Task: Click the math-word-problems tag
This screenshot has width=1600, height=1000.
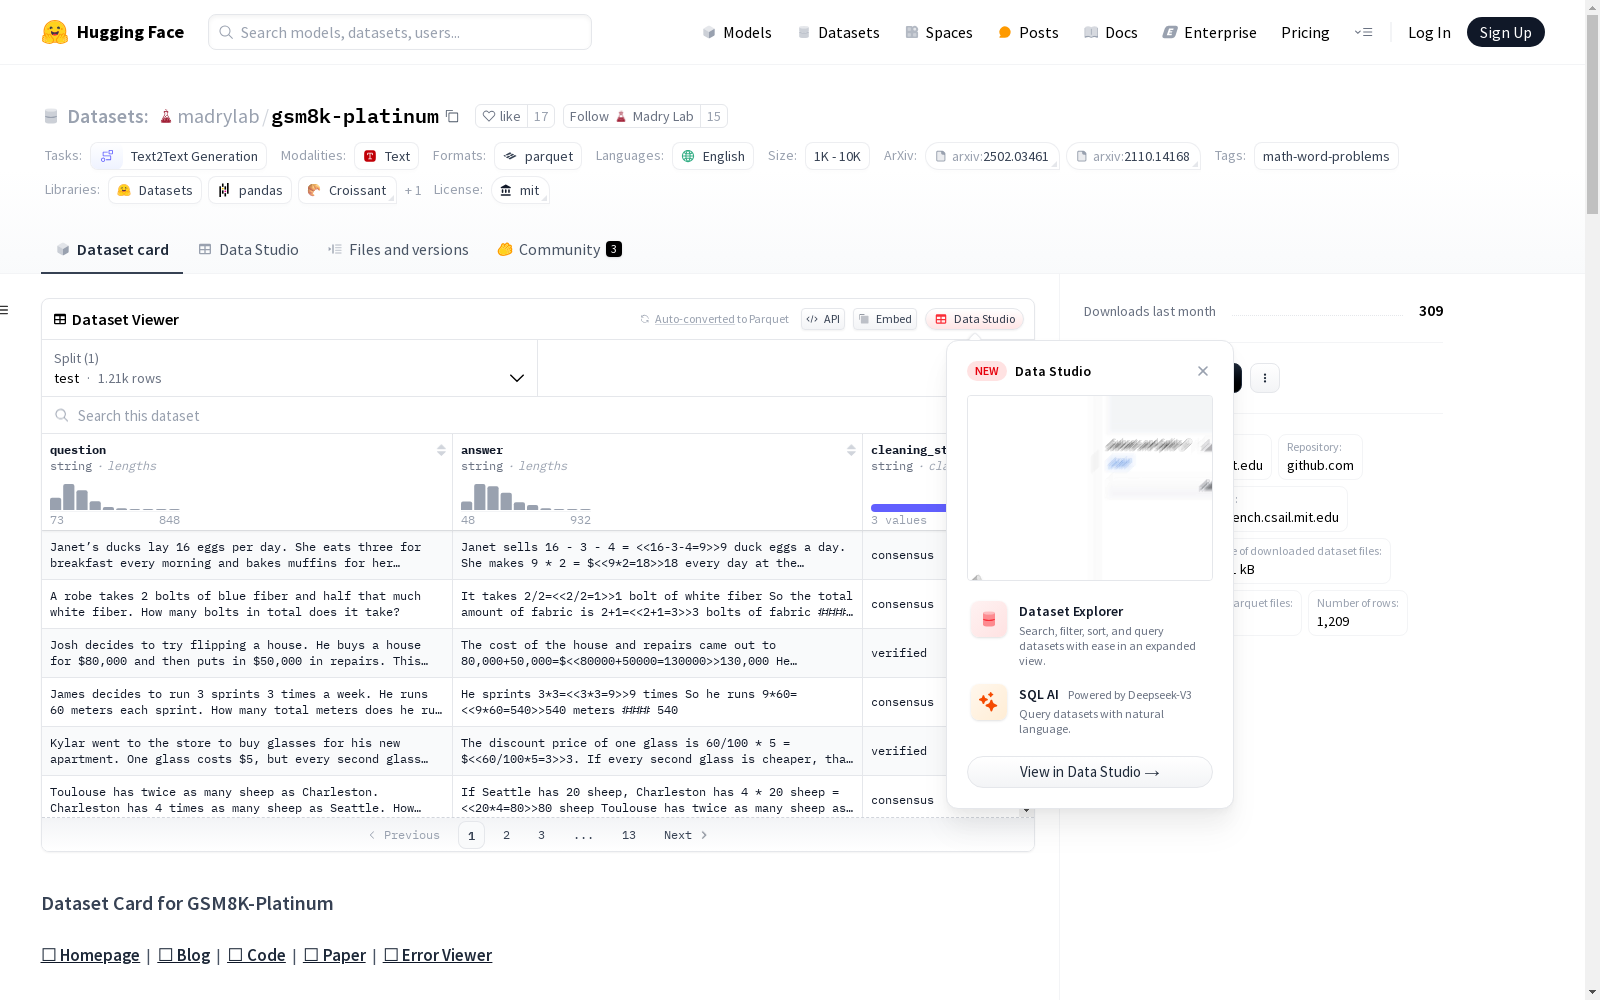Action: click(1326, 156)
